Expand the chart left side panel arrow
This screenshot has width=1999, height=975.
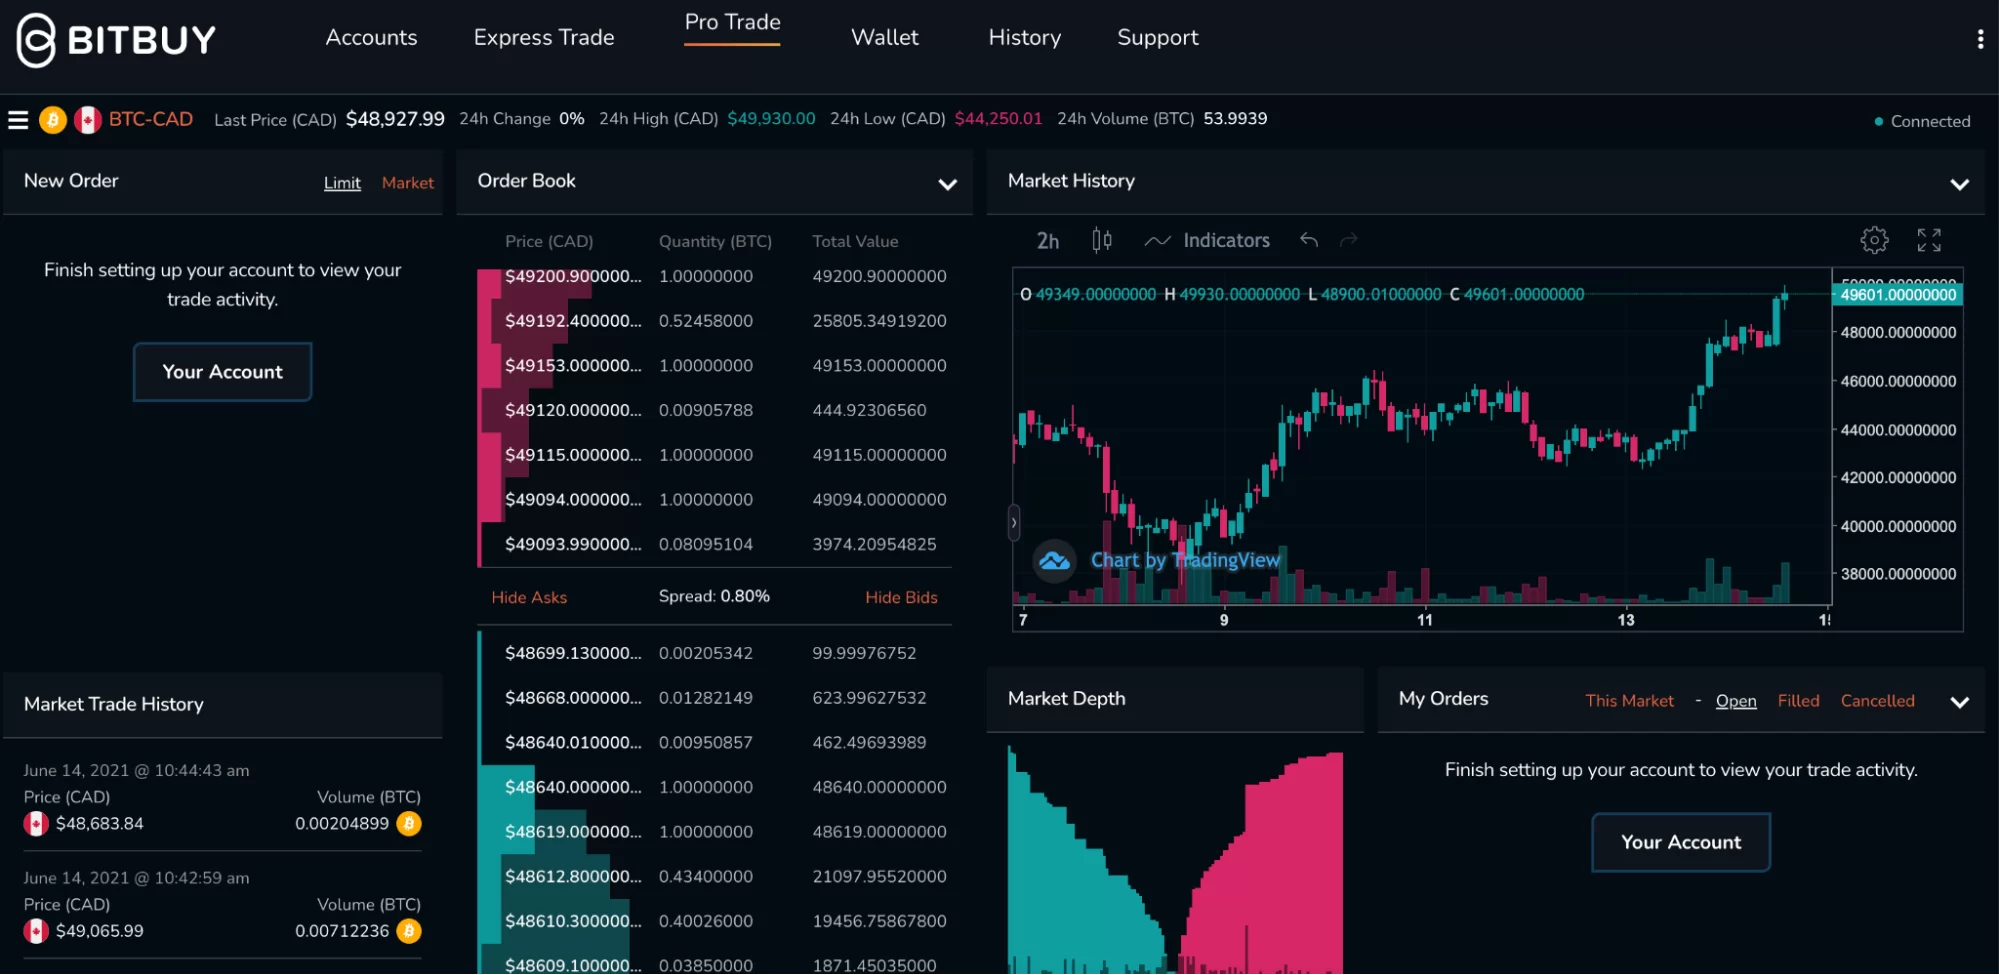coord(1014,522)
